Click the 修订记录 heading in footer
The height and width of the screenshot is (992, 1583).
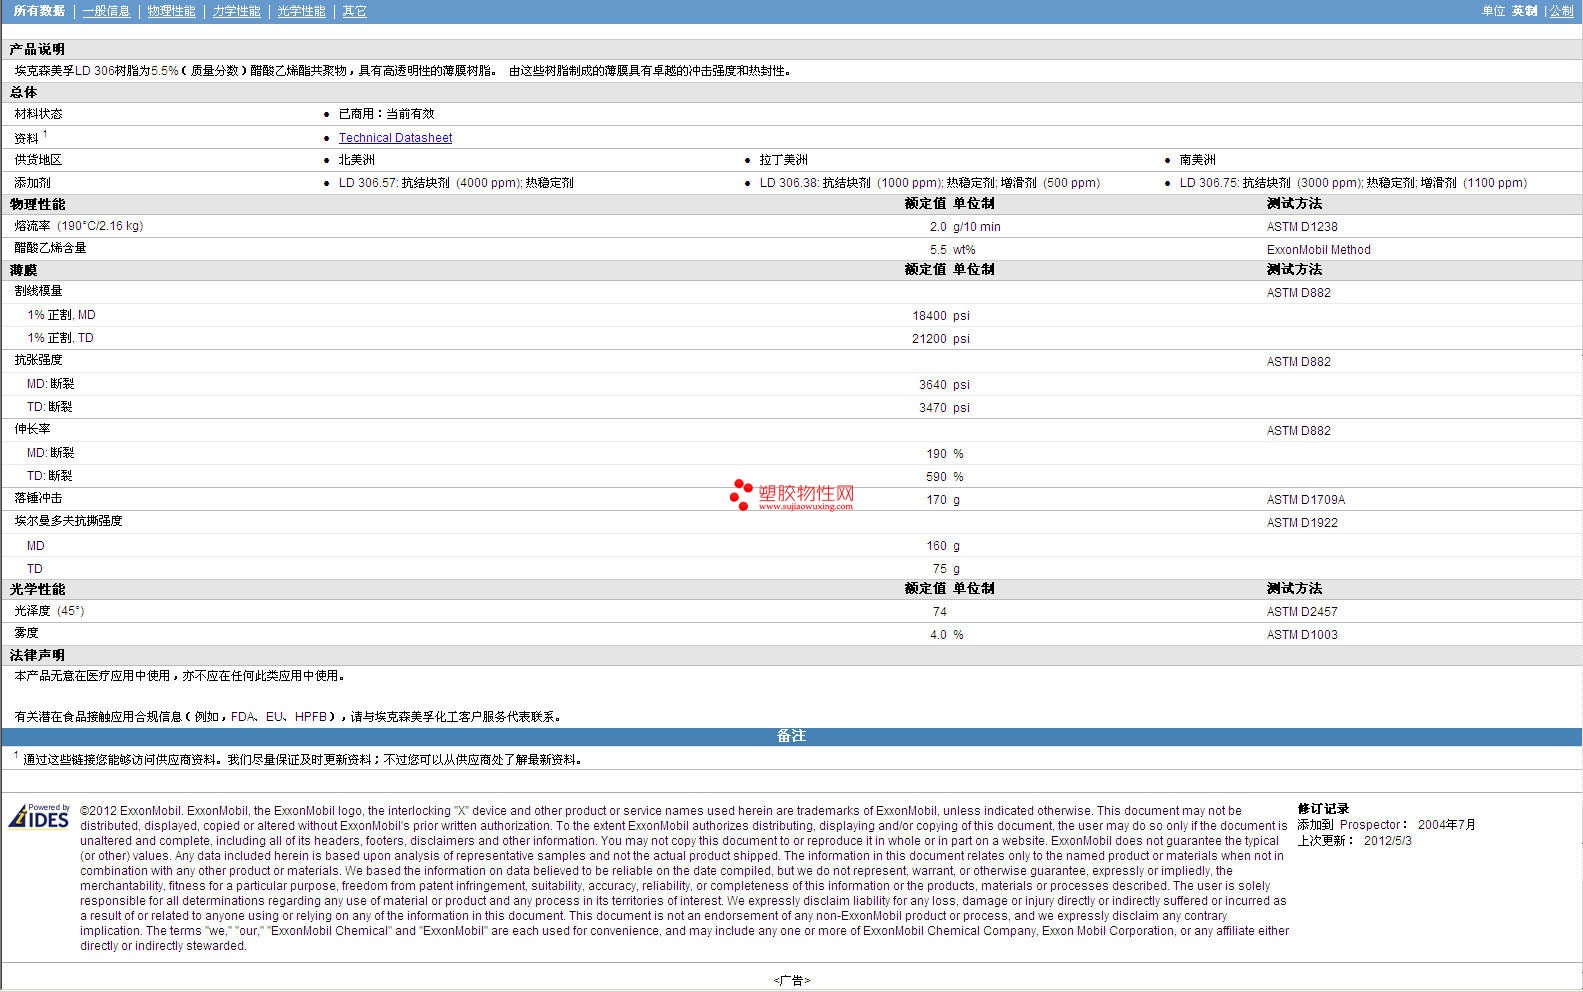pyautogui.click(x=1323, y=809)
